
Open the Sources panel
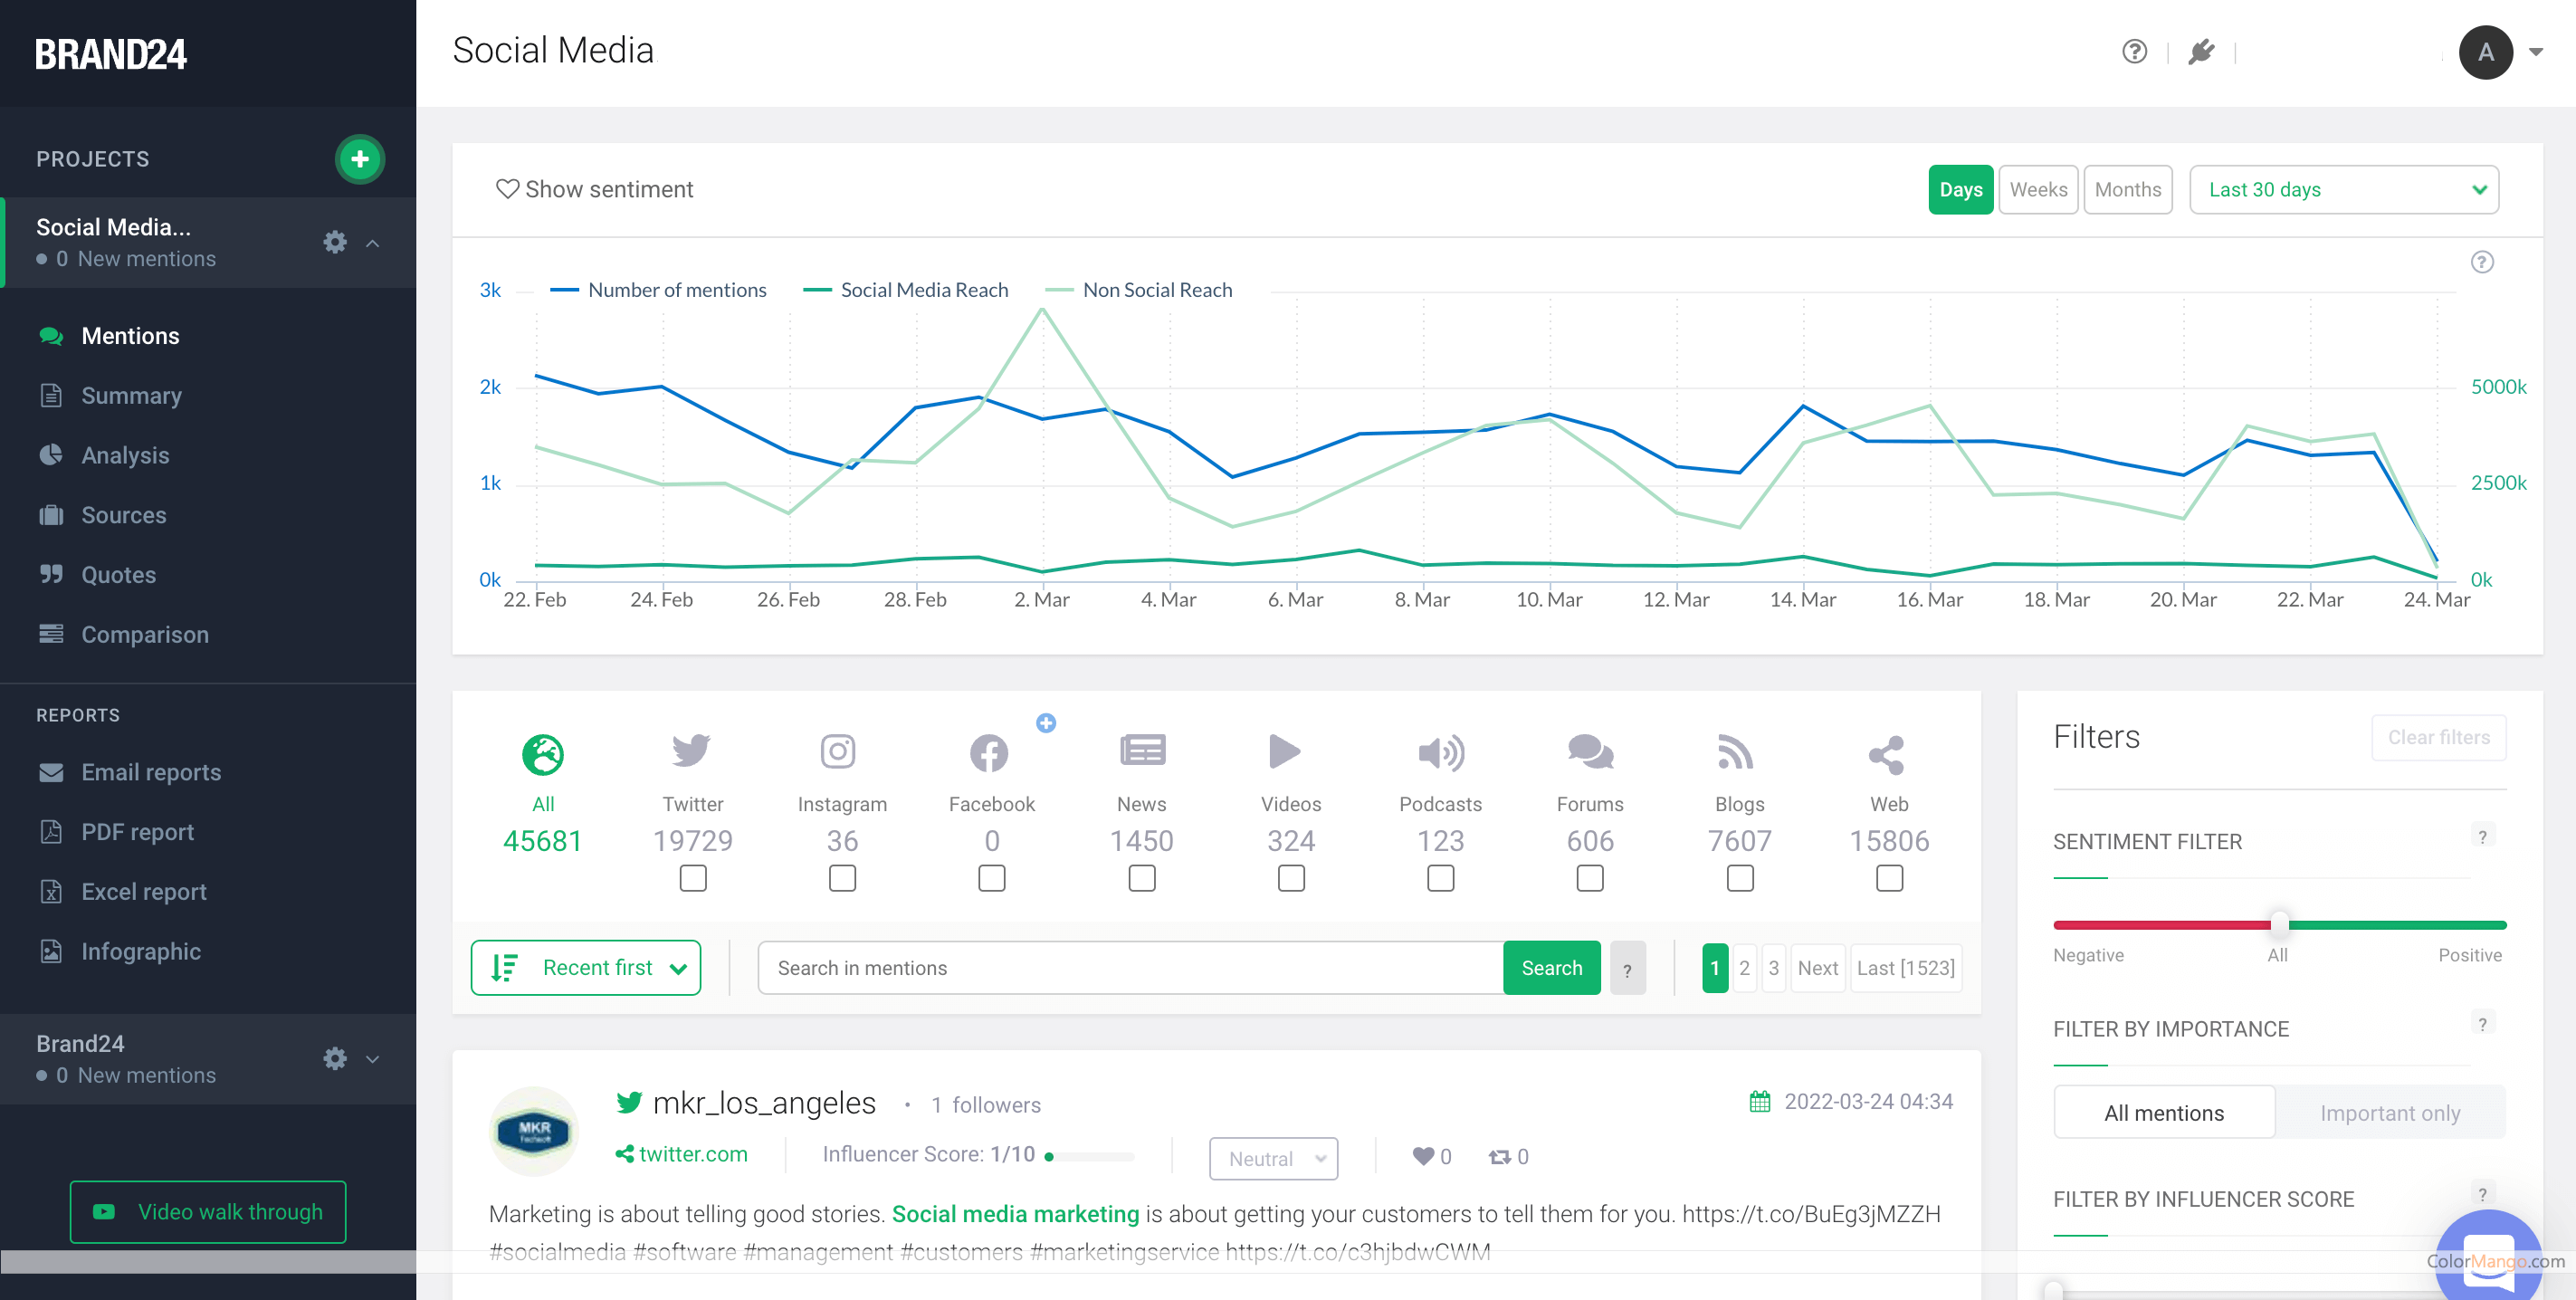(x=123, y=515)
